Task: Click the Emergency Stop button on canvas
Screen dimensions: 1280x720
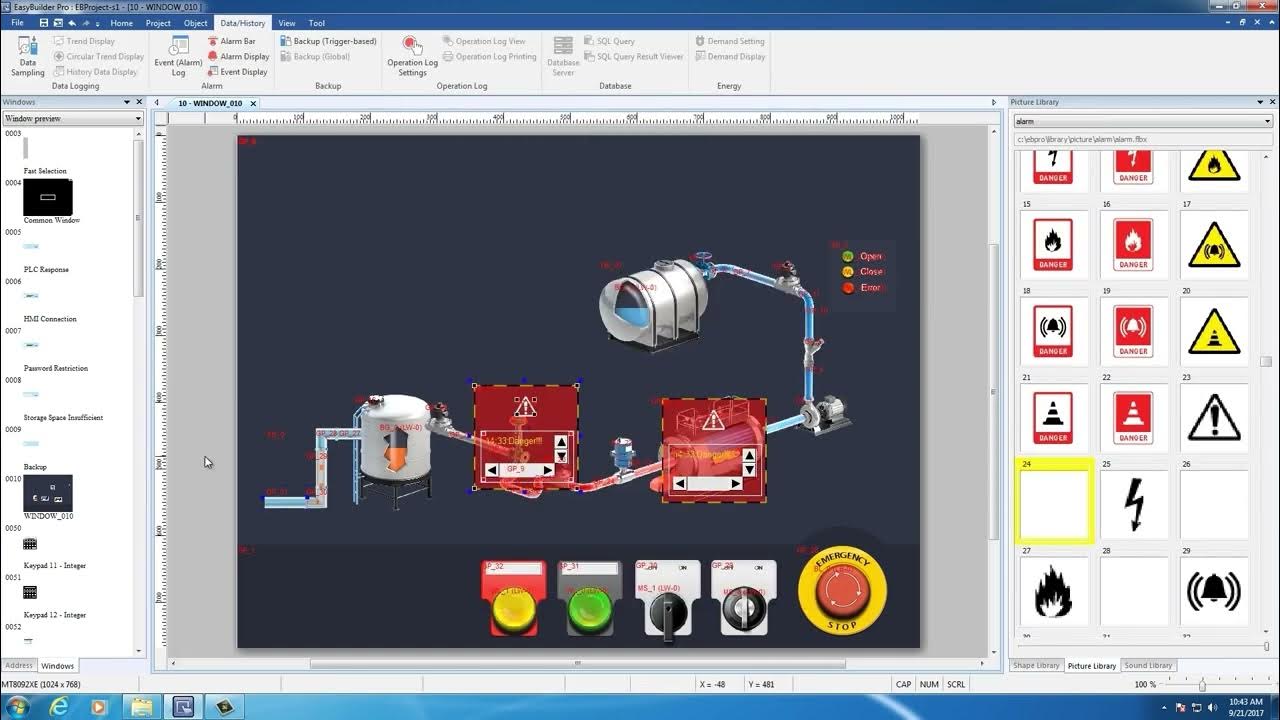Action: click(842, 591)
